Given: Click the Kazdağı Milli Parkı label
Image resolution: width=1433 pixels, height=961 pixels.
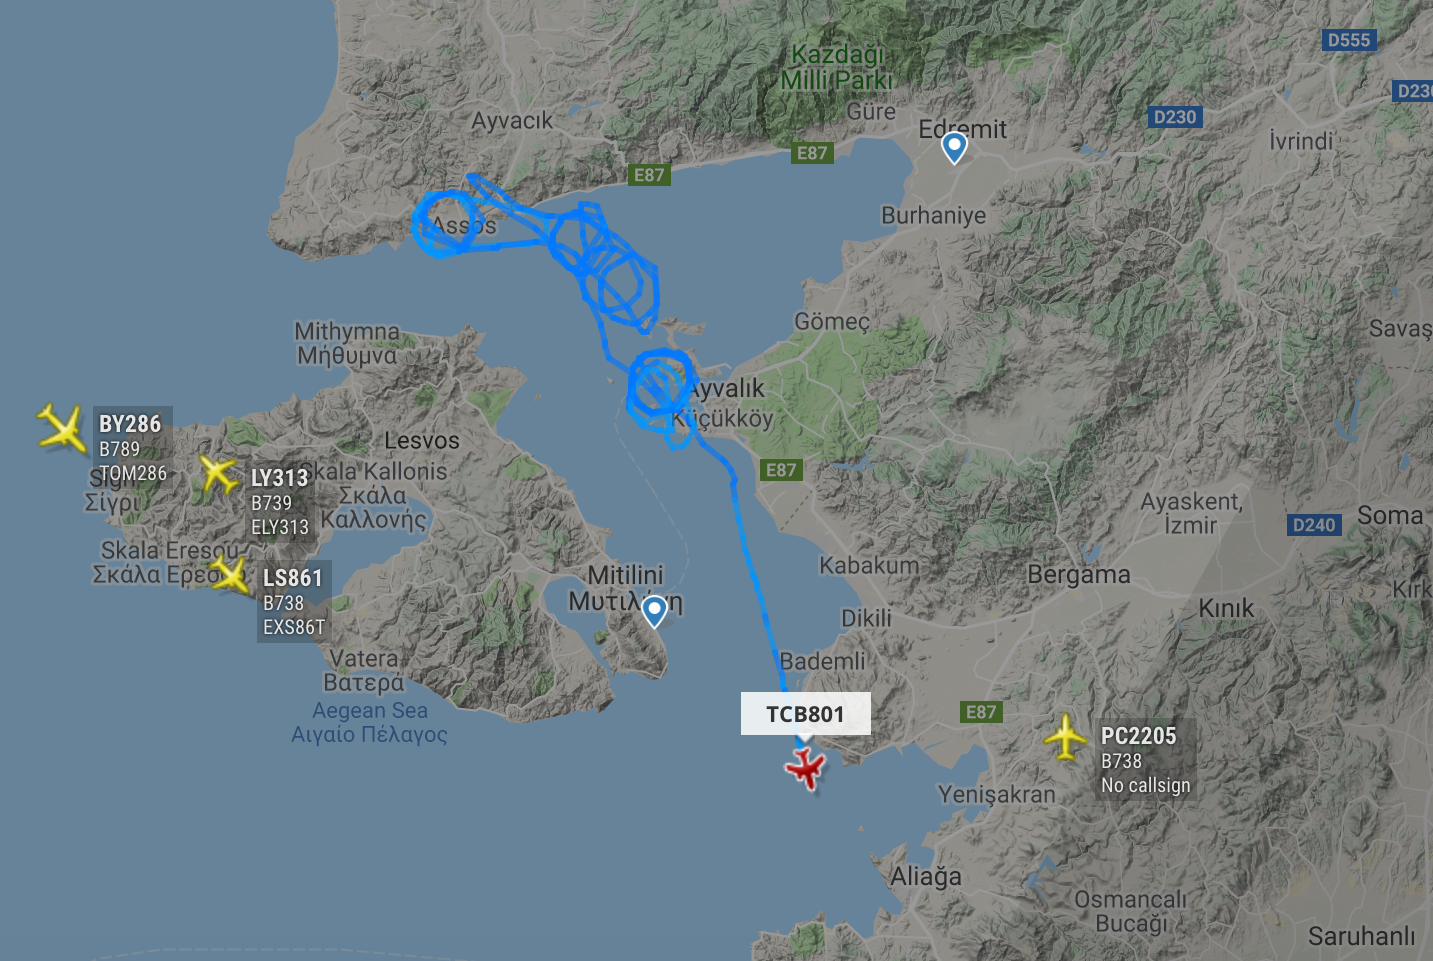Looking at the screenshot, I should pyautogui.click(x=837, y=67).
